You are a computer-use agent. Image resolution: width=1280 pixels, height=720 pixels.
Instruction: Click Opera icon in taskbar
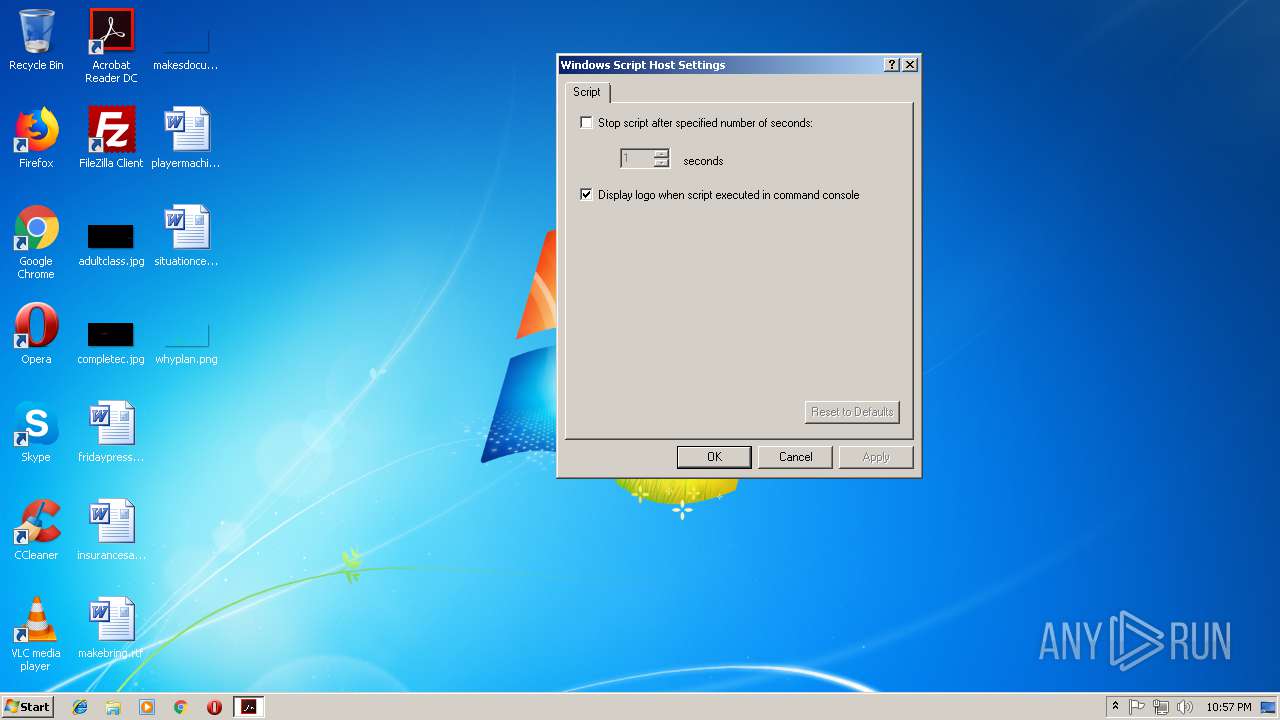(x=214, y=707)
